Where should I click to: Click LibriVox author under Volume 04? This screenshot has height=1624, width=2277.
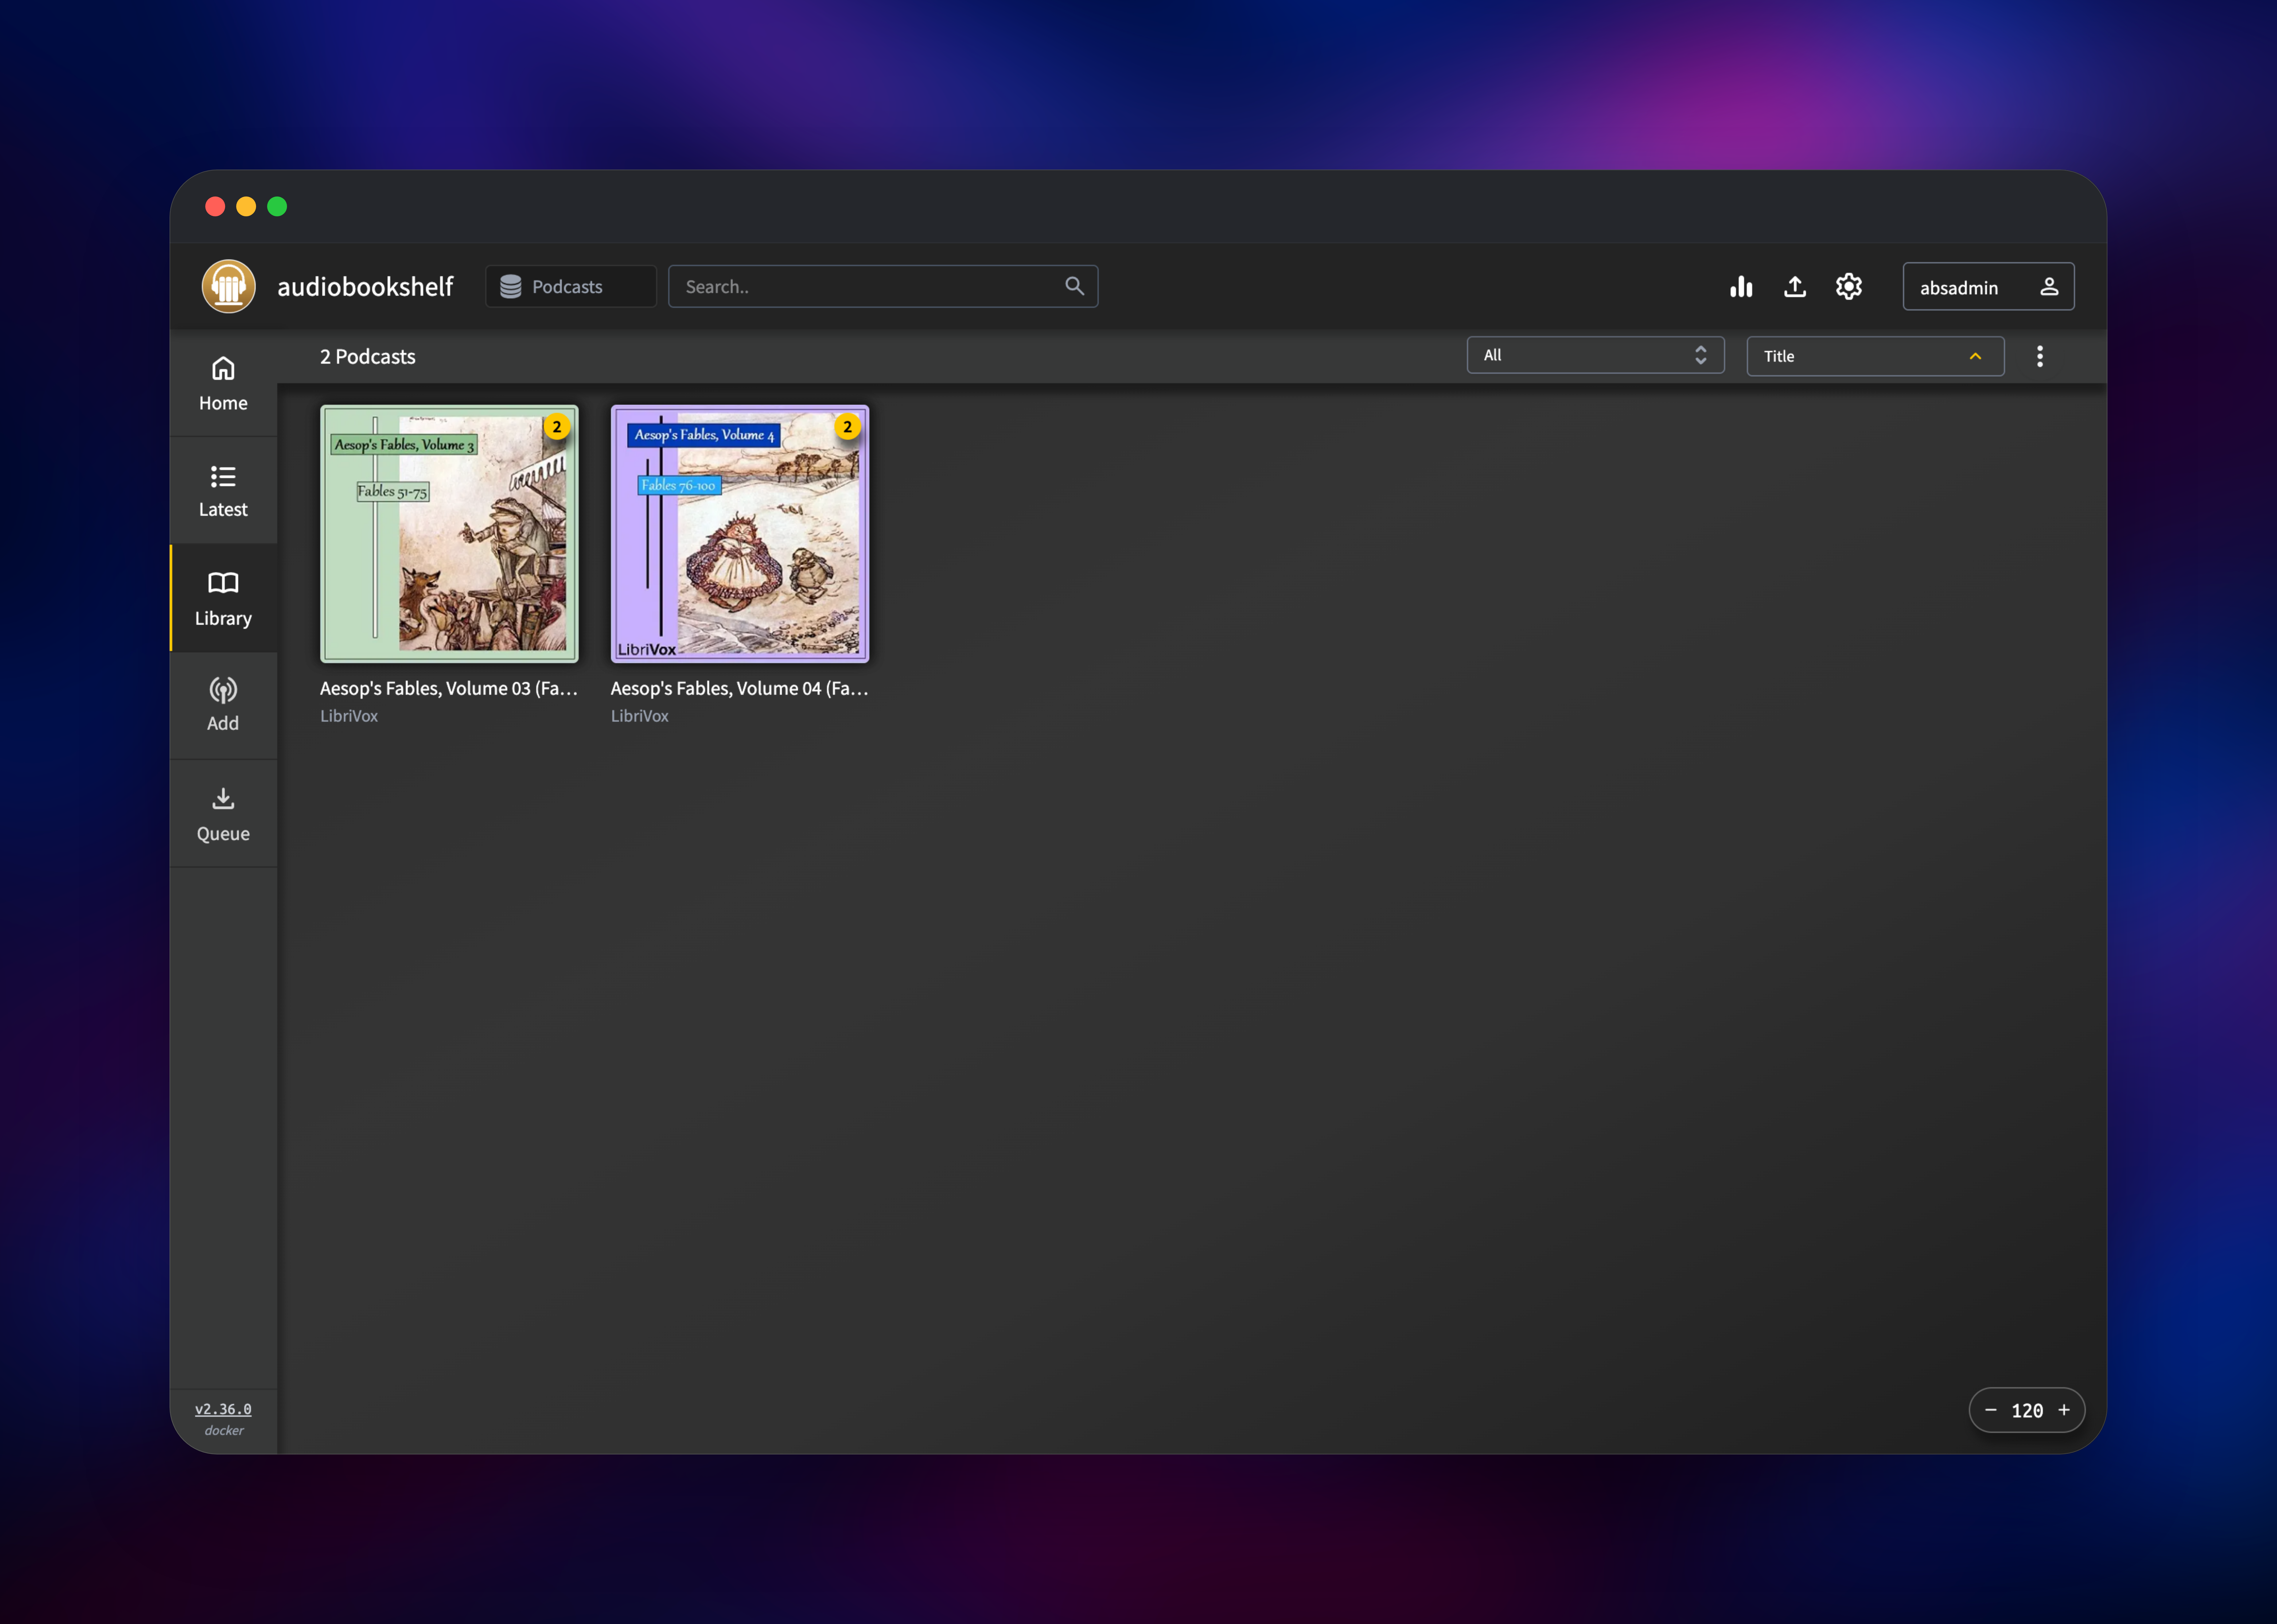640,716
